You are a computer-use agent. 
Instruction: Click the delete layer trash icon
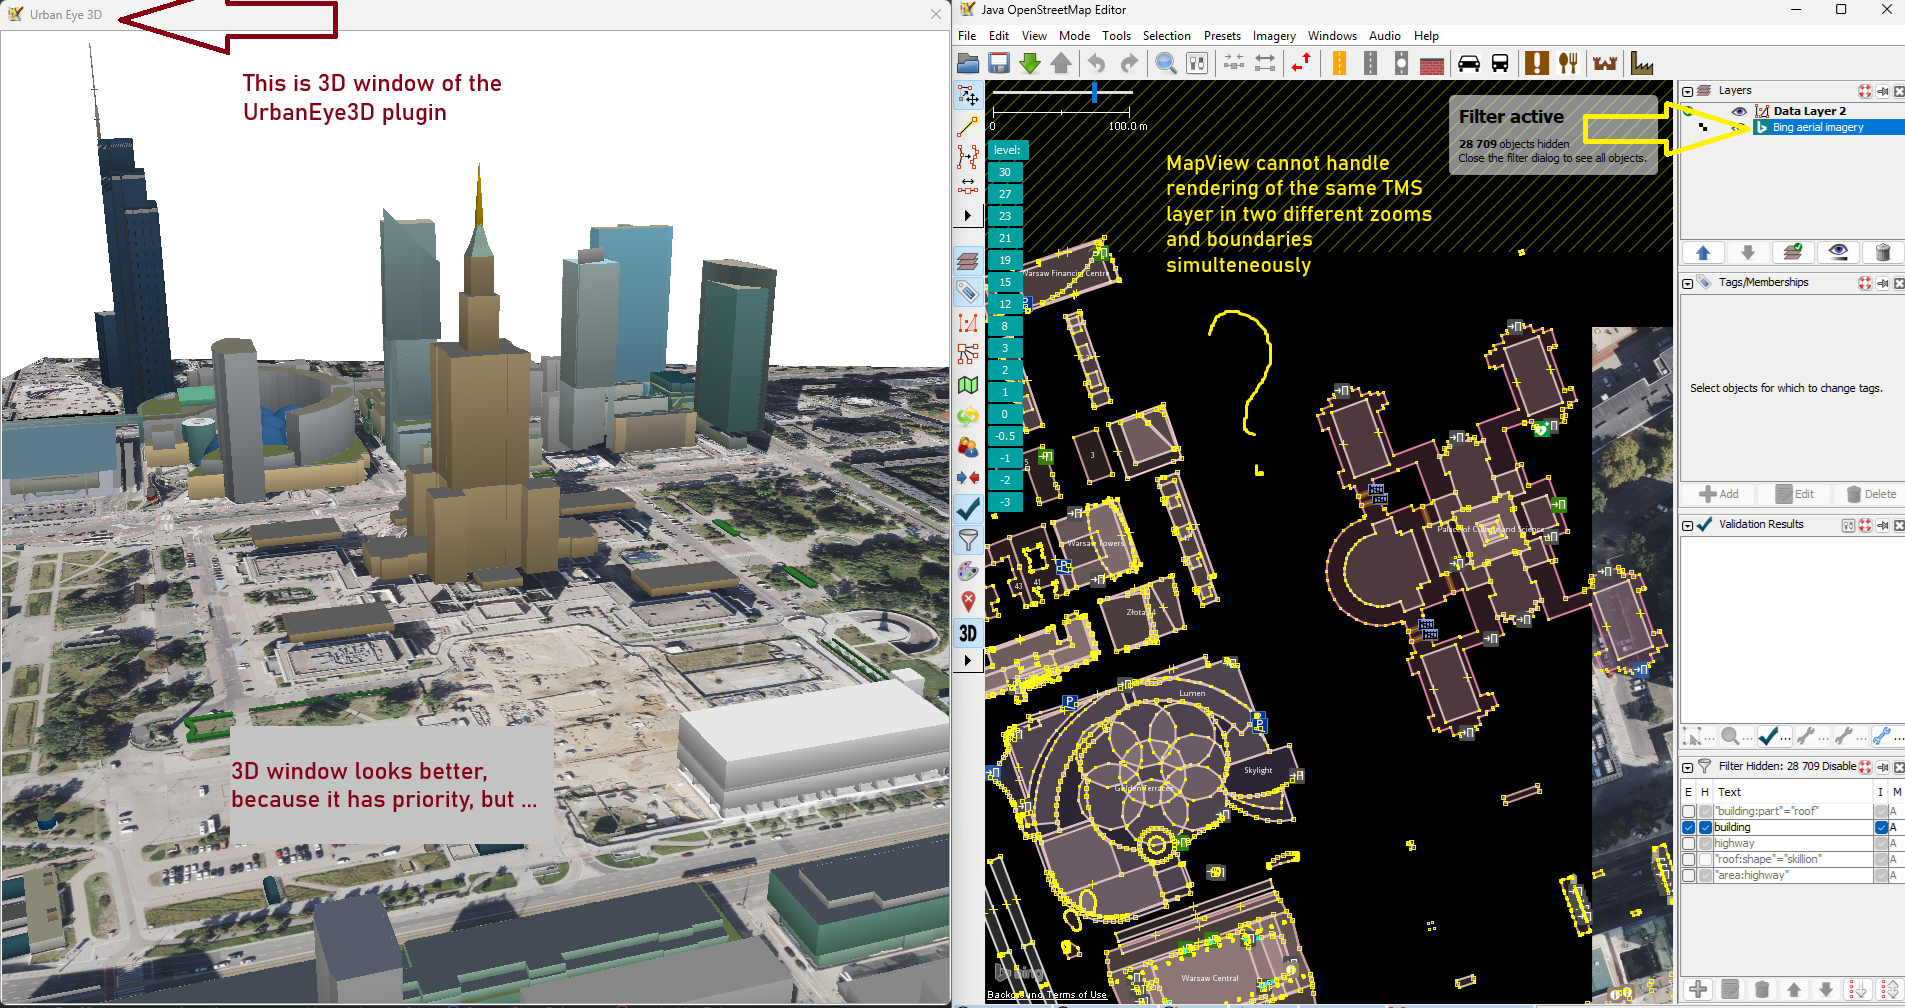click(x=1882, y=252)
